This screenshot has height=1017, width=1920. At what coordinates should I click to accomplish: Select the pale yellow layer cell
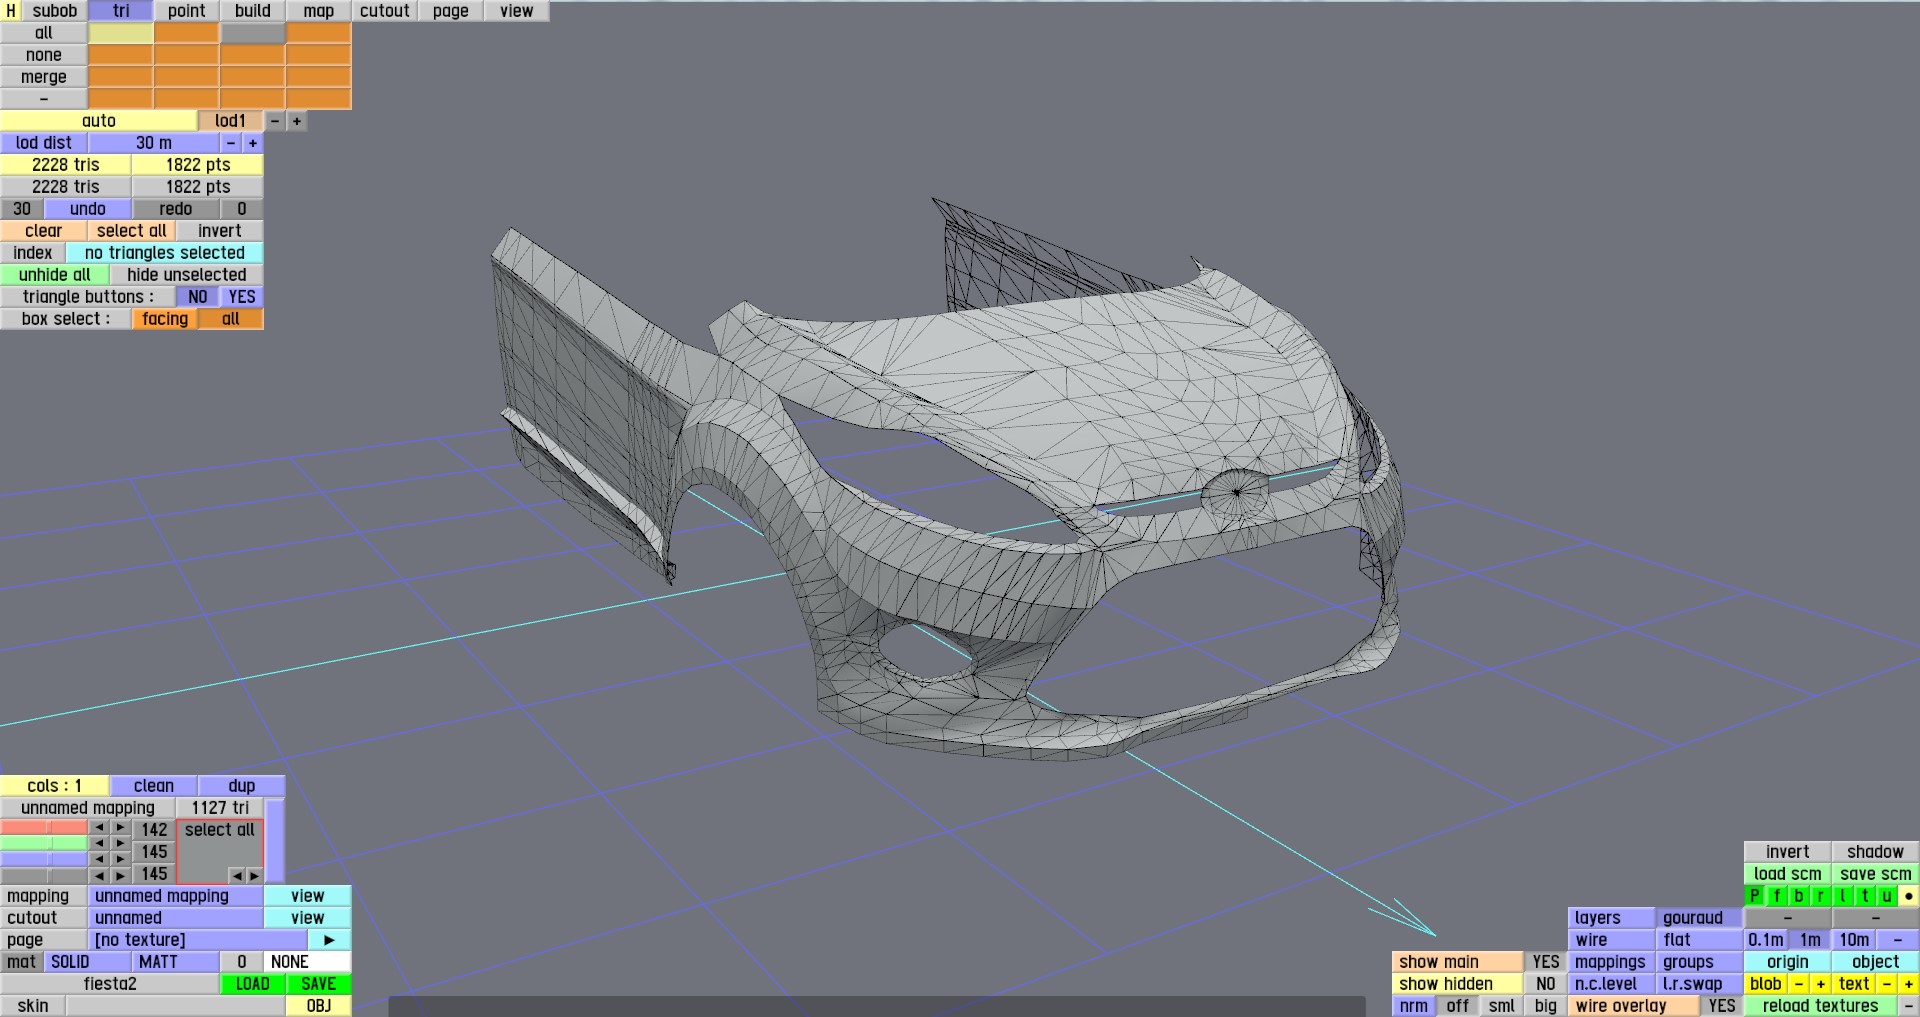tap(121, 33)
